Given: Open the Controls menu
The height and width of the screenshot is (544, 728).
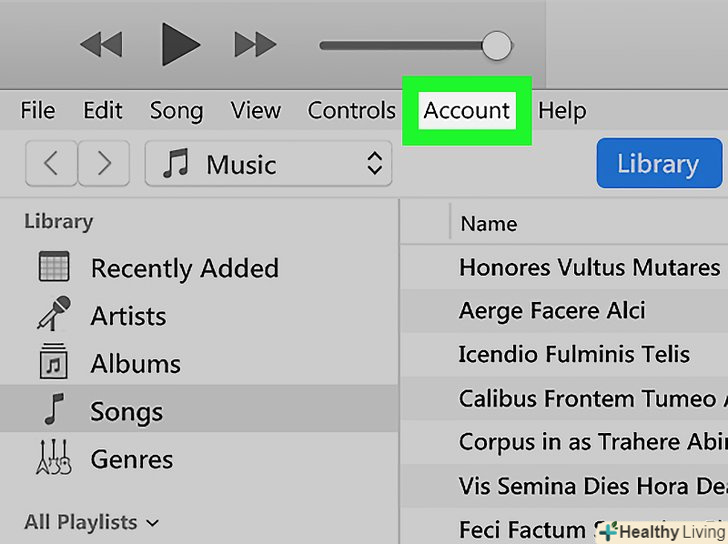Looking at the screenshot, I should click(351, 110).
